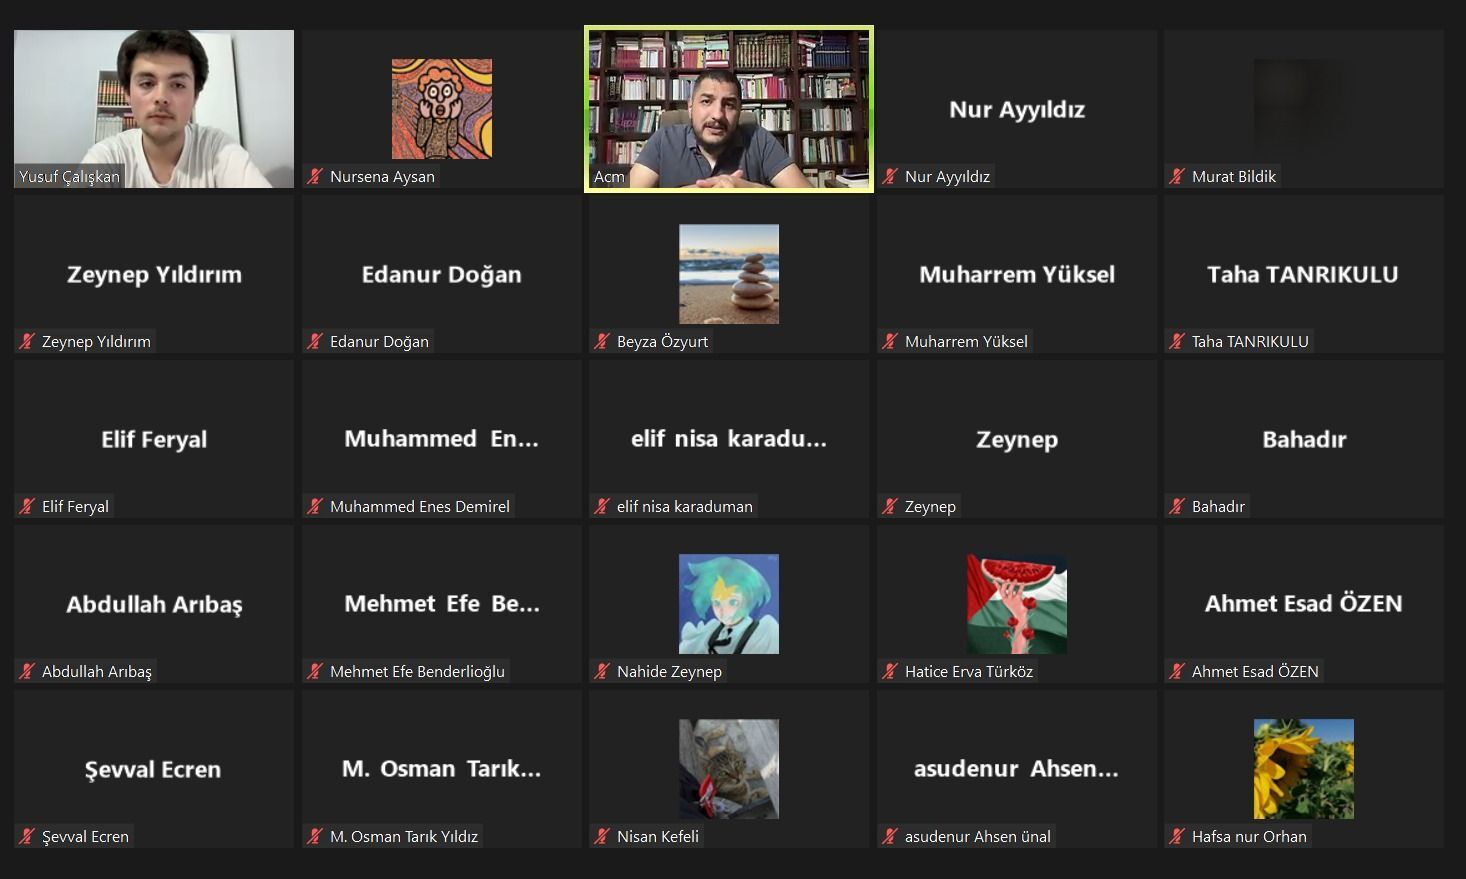Click the asudenur Ahsen ünal name label
Screen dimensions: 1466x879
coord(977,837)
